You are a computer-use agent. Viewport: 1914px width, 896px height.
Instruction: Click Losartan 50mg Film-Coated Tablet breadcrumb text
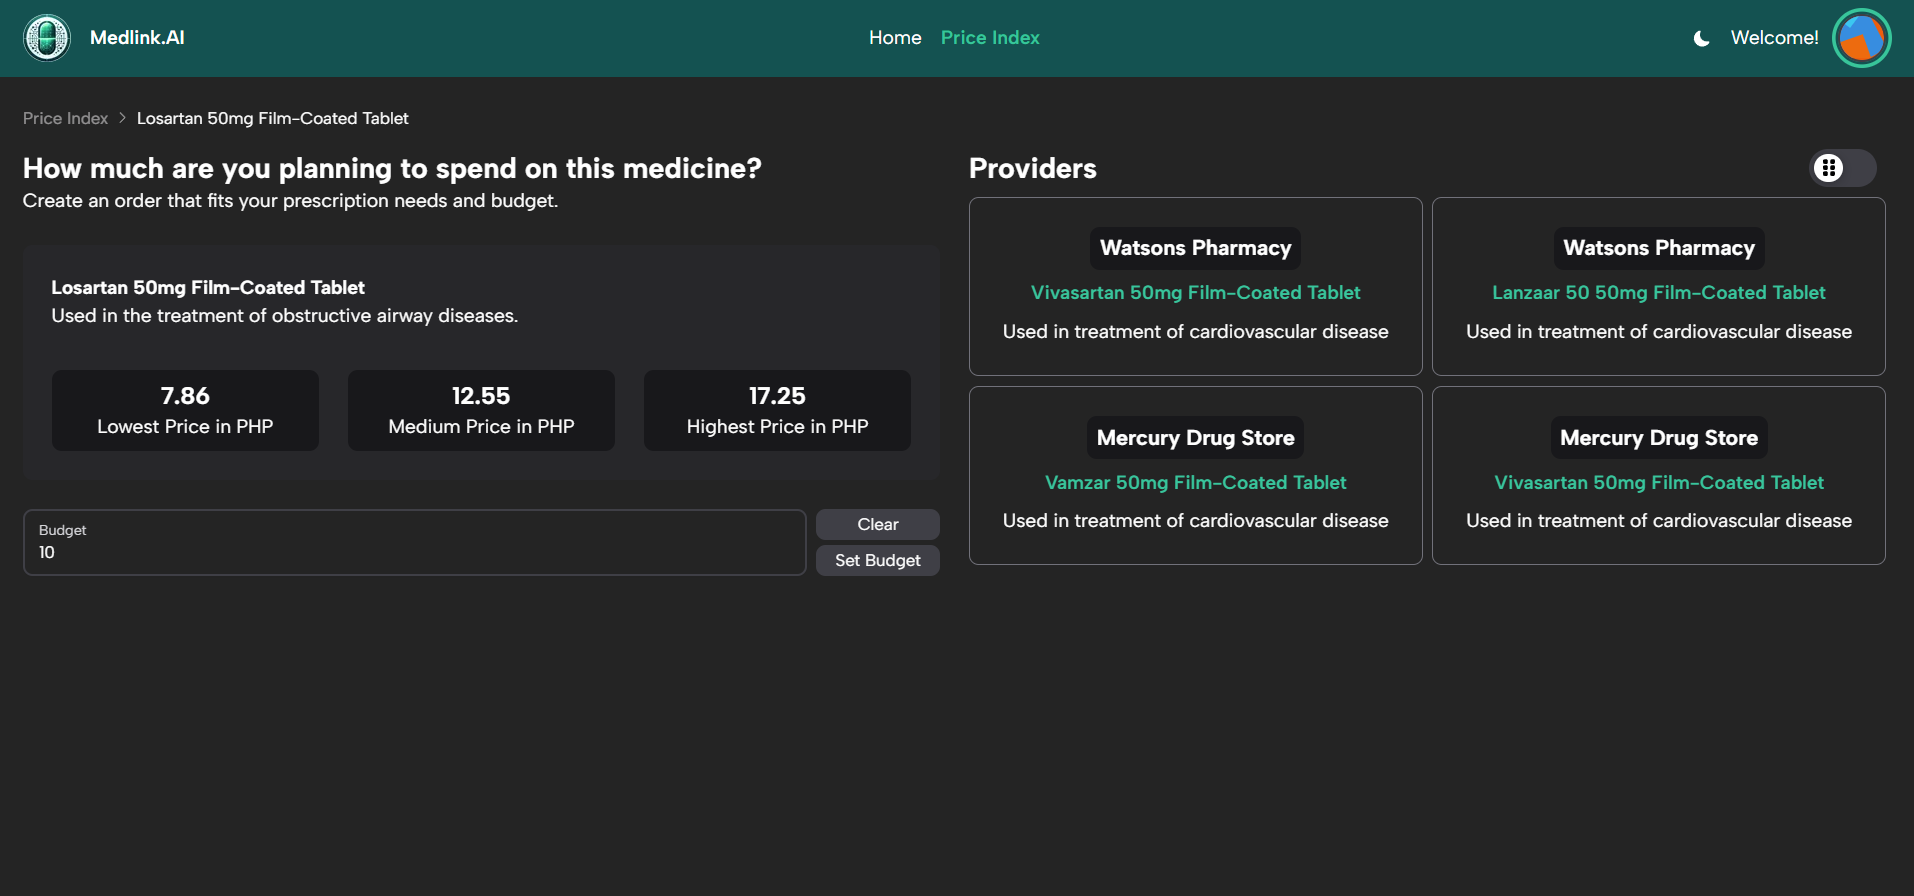272,118
